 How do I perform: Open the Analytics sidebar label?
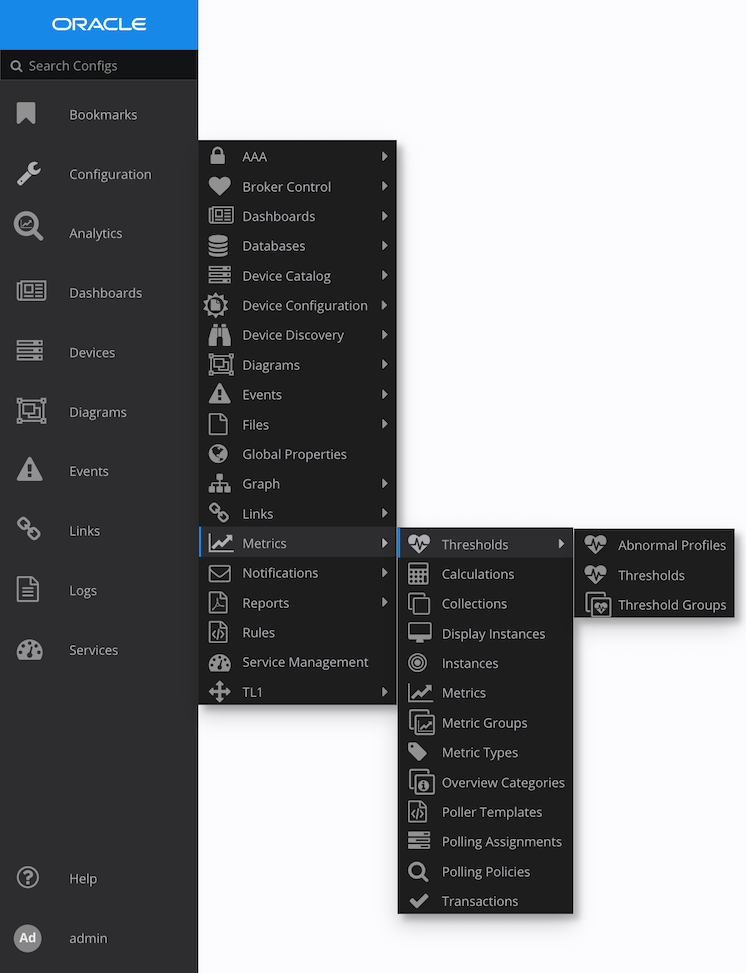click(x=96, y=233)
